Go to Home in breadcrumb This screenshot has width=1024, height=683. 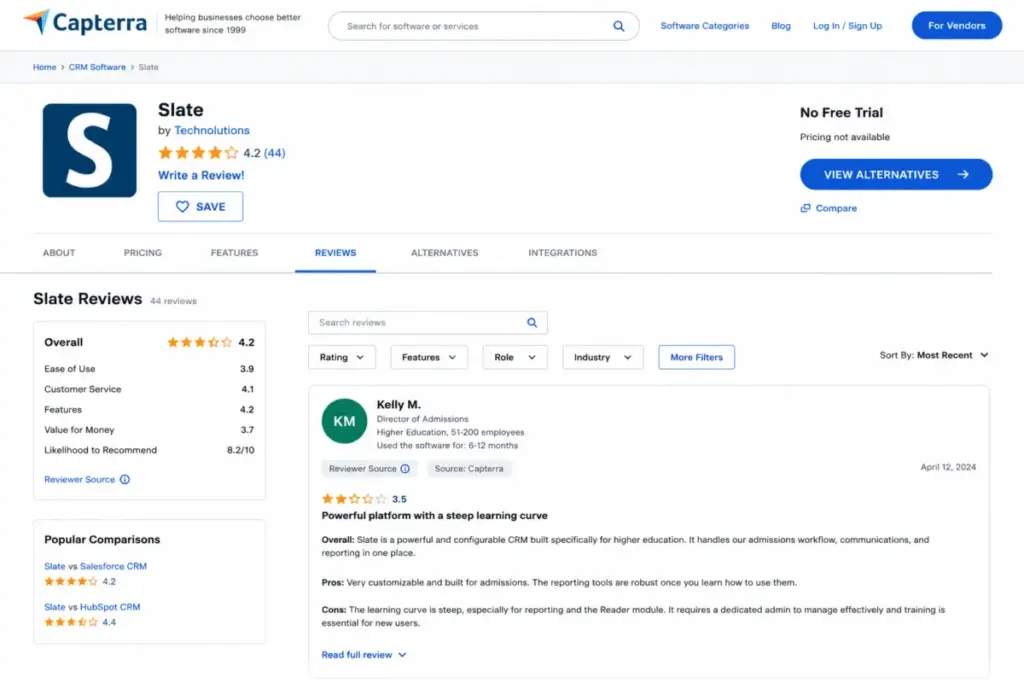click(x=44, y=67)
